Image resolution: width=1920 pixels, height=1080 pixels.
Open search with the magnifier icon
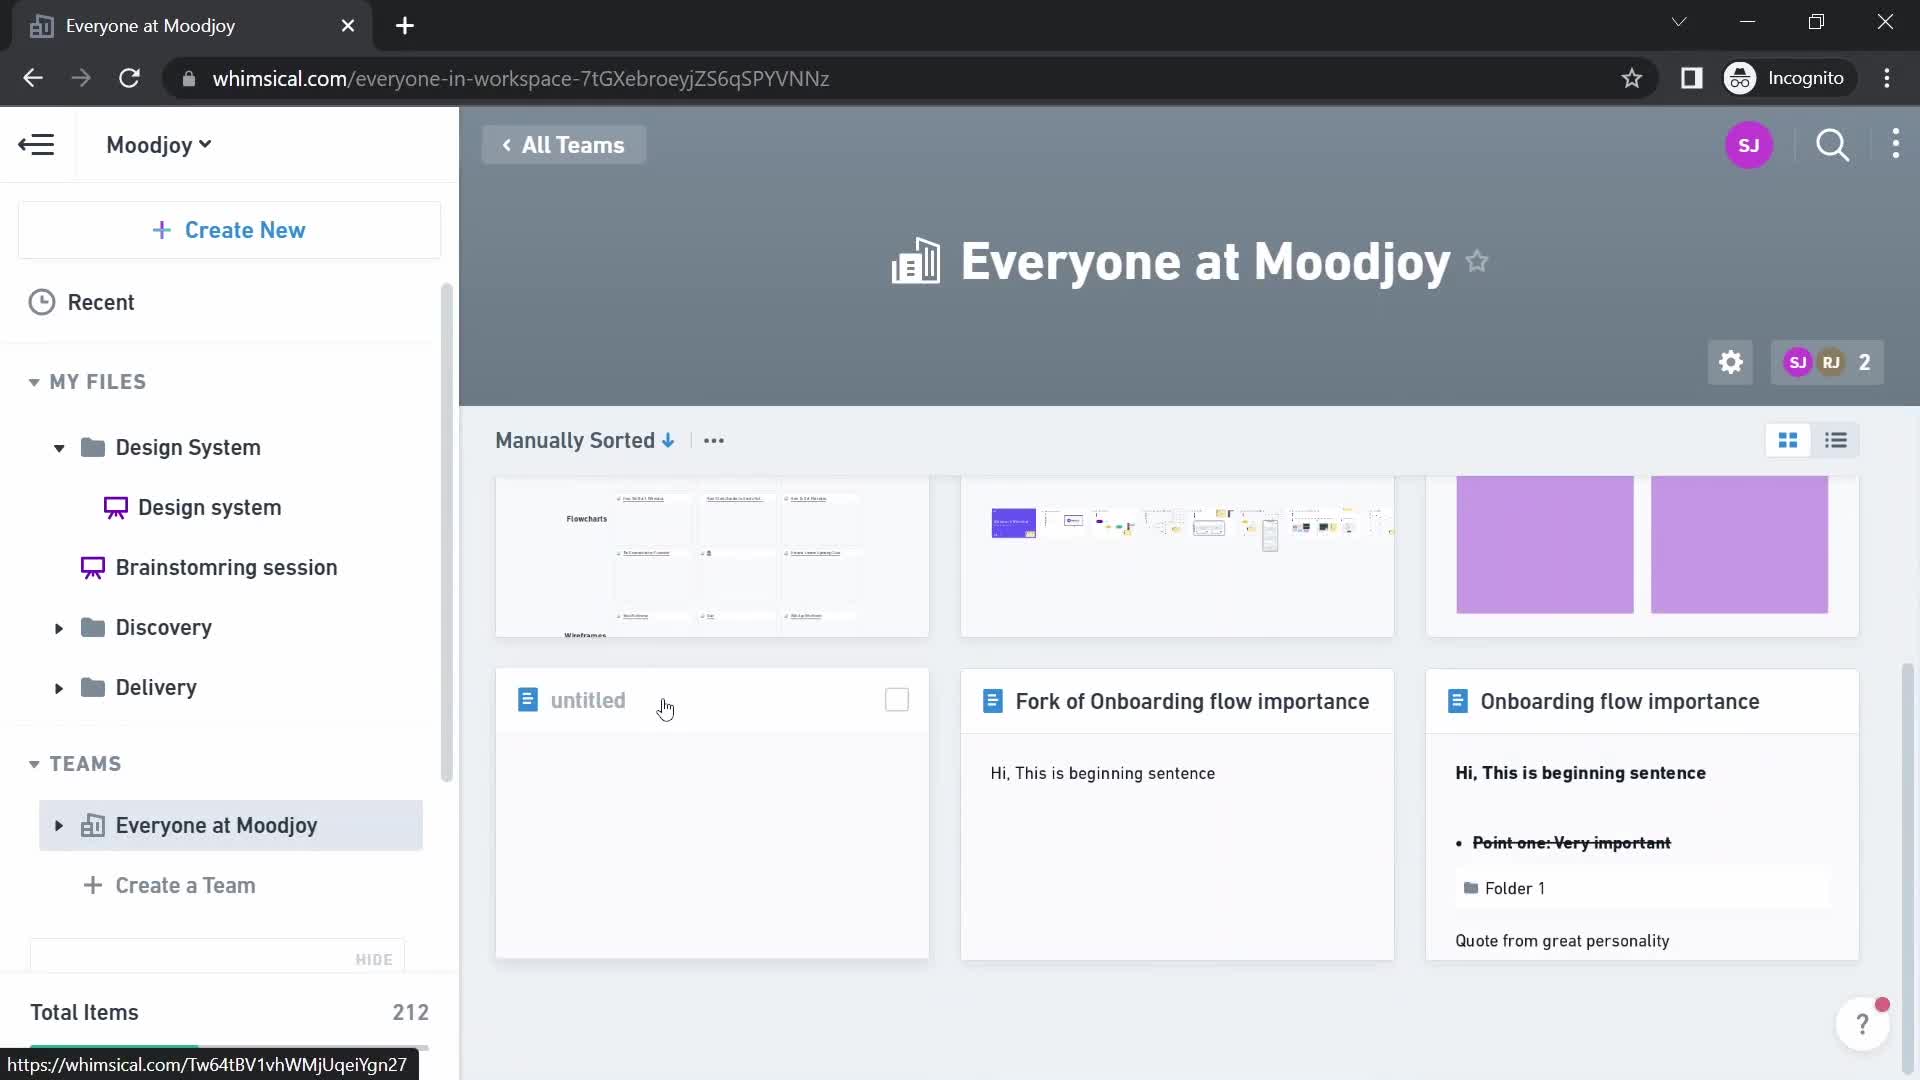pyautogui.click(x=1832, y=145)
